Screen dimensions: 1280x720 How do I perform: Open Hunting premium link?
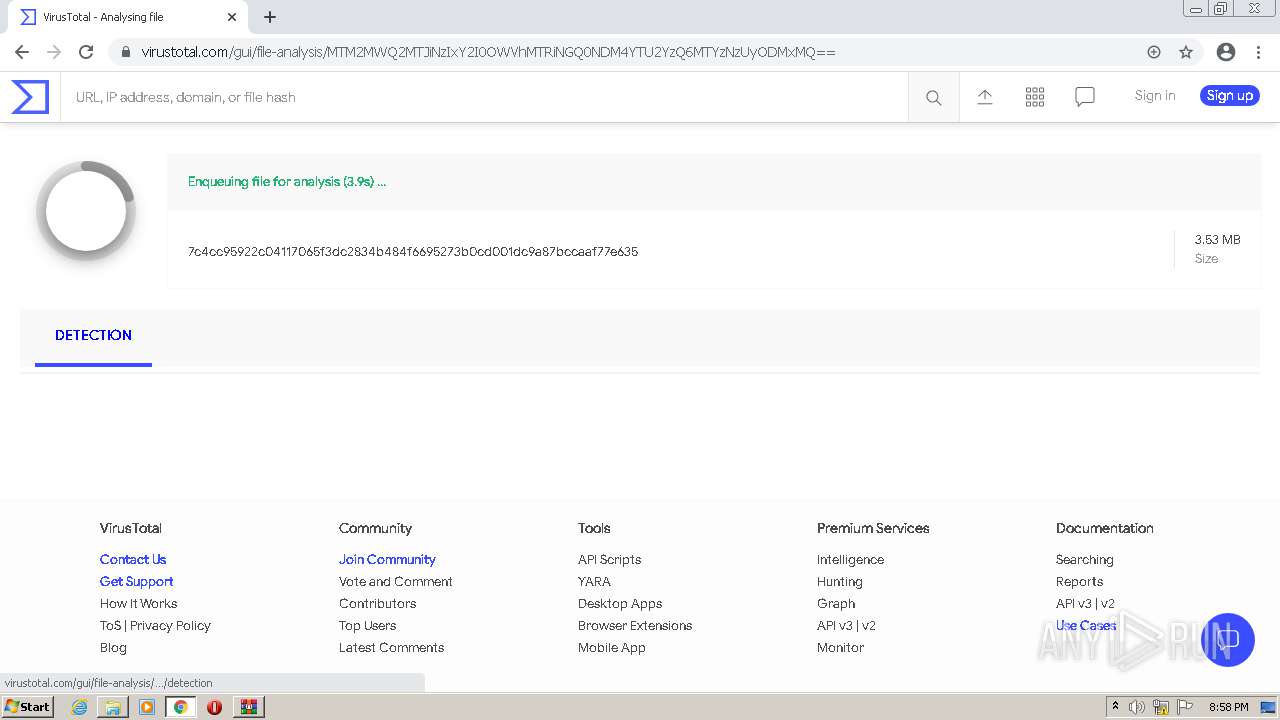839,581
